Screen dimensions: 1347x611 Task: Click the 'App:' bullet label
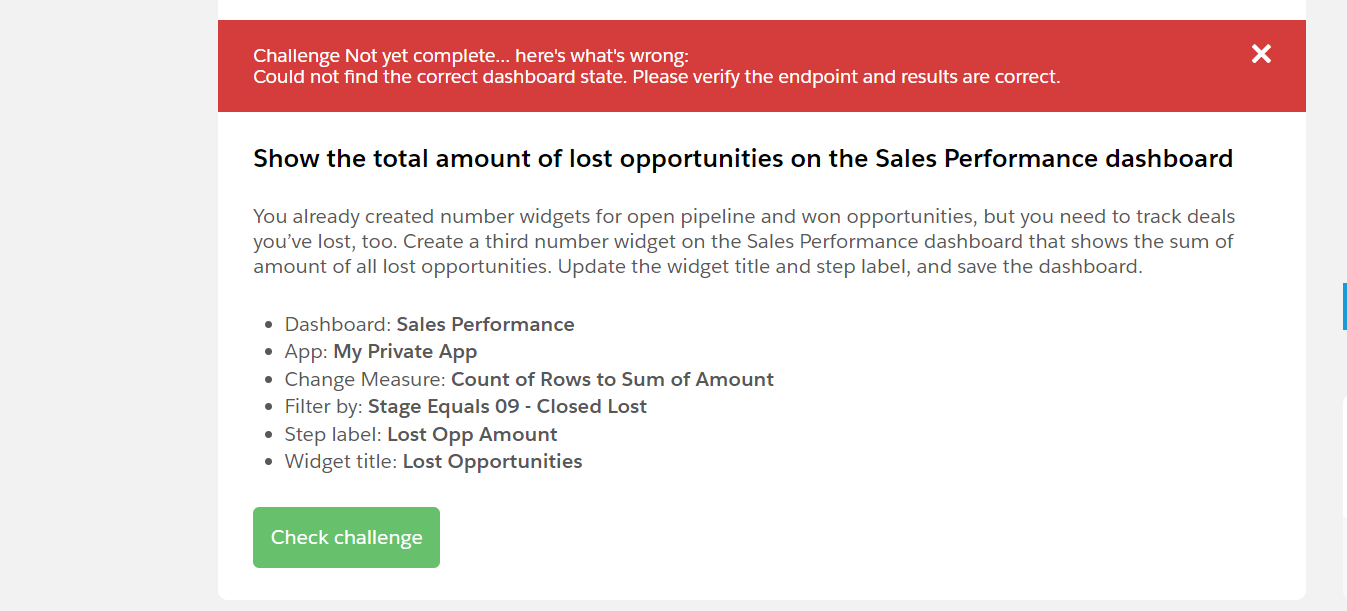[x=306, y=352]
